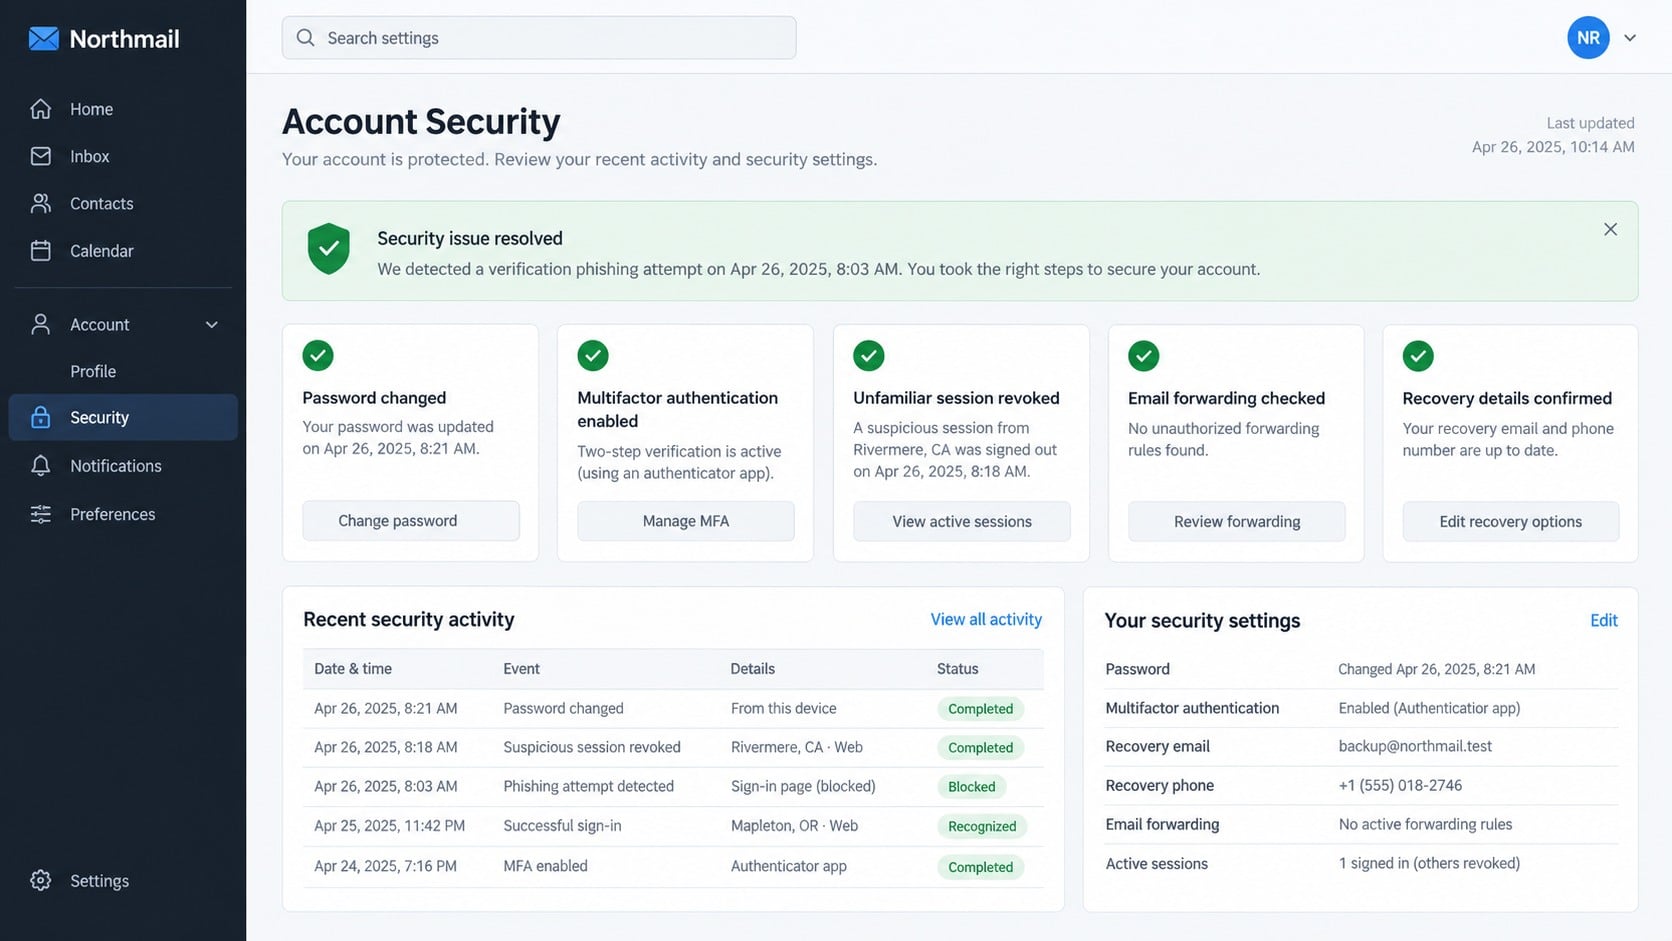This screenshot has height=941, width=1672.
Task: Click the Preferences sliders icon
Action: [41, 514]
